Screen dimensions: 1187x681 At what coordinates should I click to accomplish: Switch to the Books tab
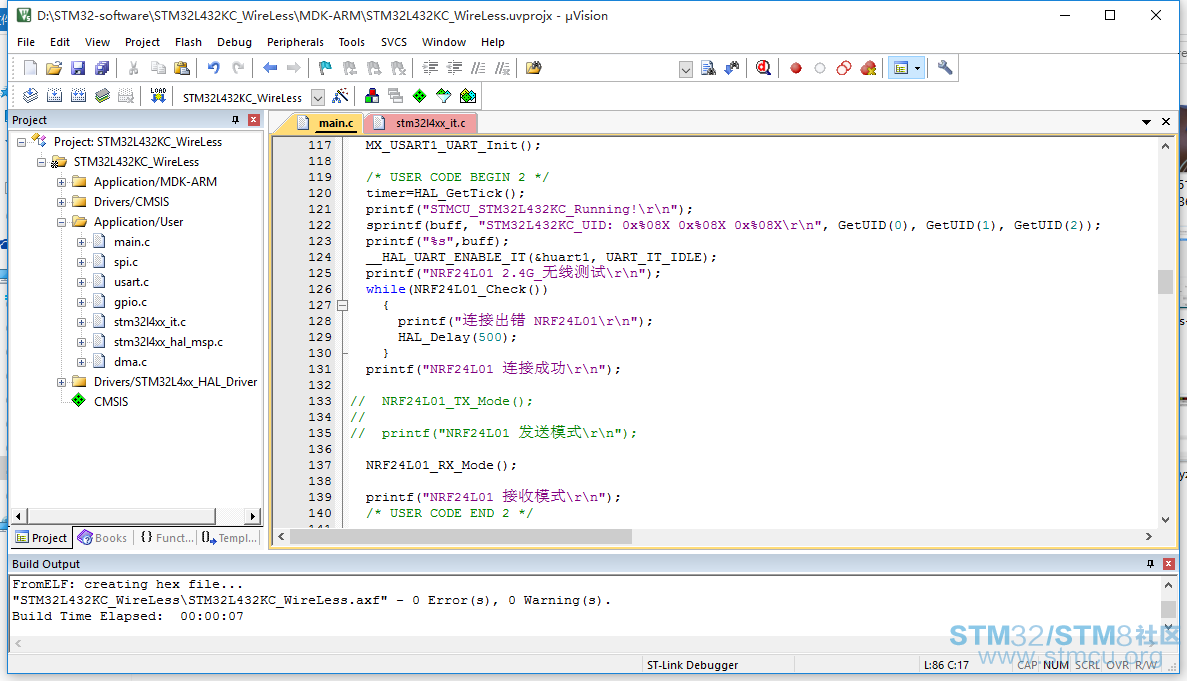point(103,538)
